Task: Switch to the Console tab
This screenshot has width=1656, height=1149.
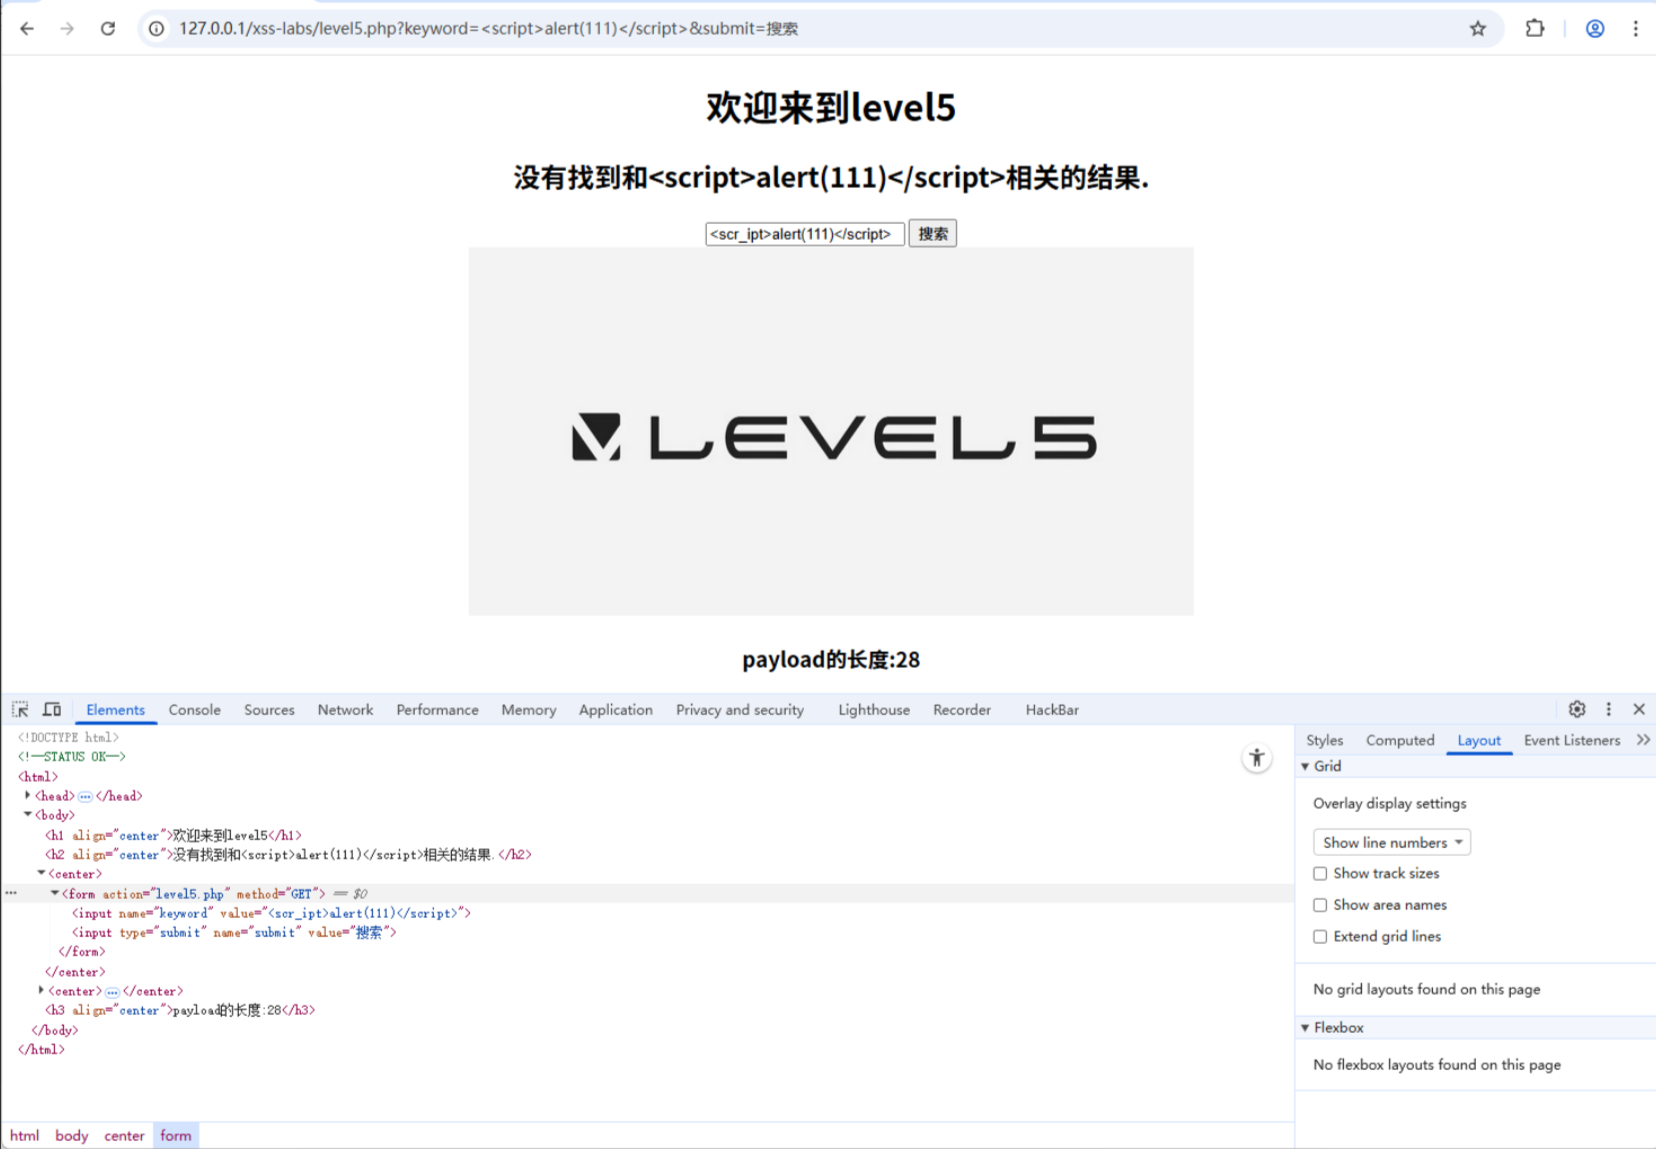Action: click(x=194, y=709)
